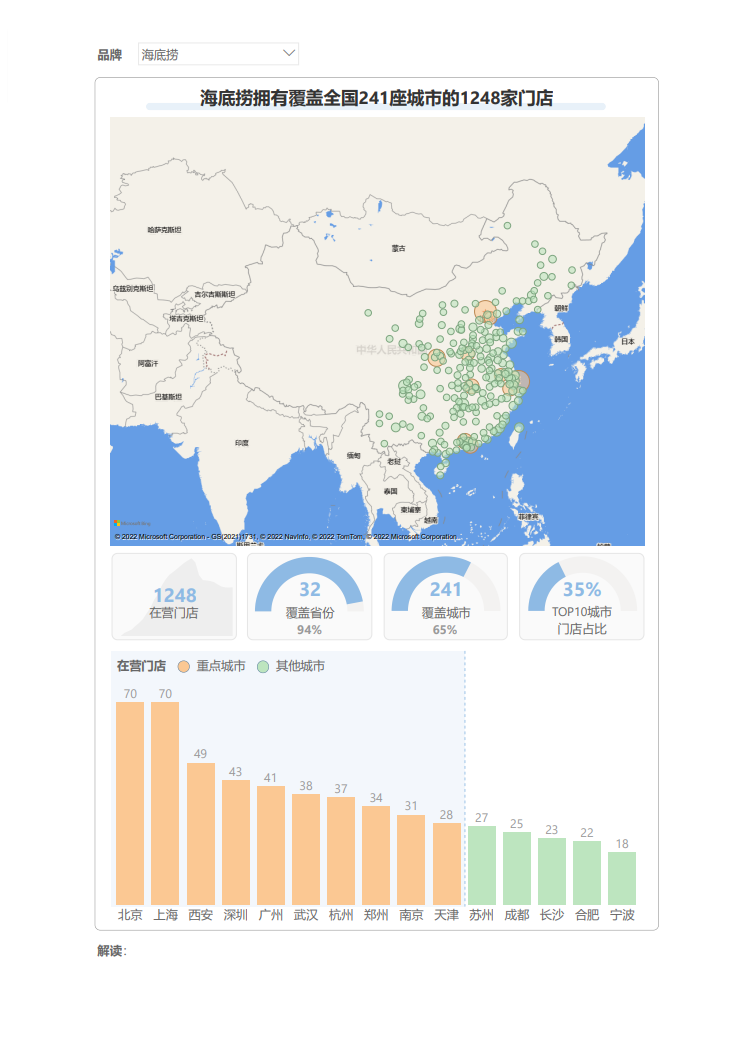Click the 巴基斯坦 label on map
The width and height of the screenshot is (755, 1061).
pos(168,397)
